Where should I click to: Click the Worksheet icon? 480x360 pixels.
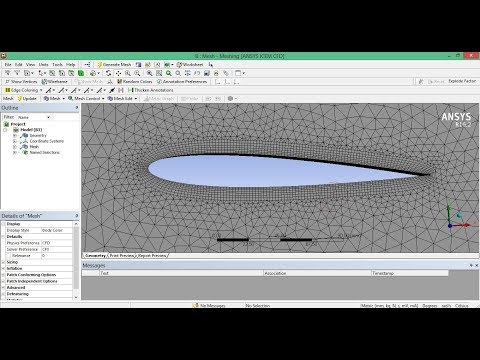tap(179, 65)
